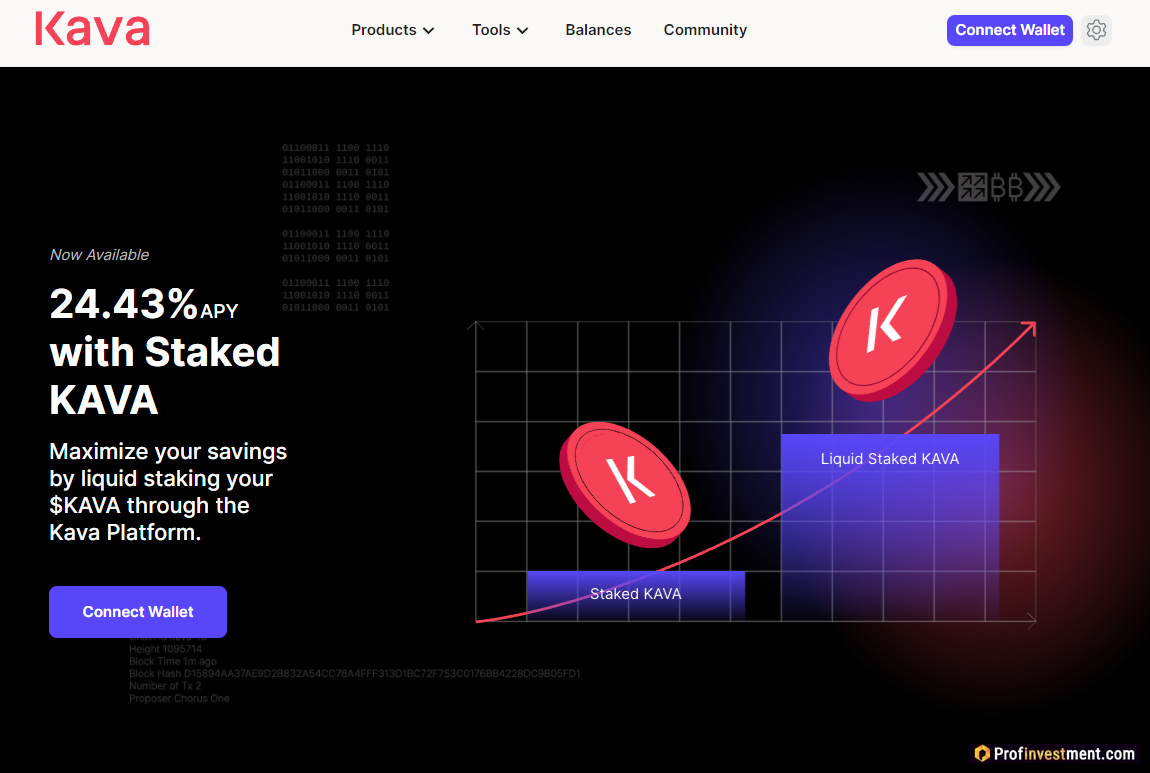Click the 'with Staked KAVA' headline
Viewport: 1150px width, 773px height.
(164, 375)
